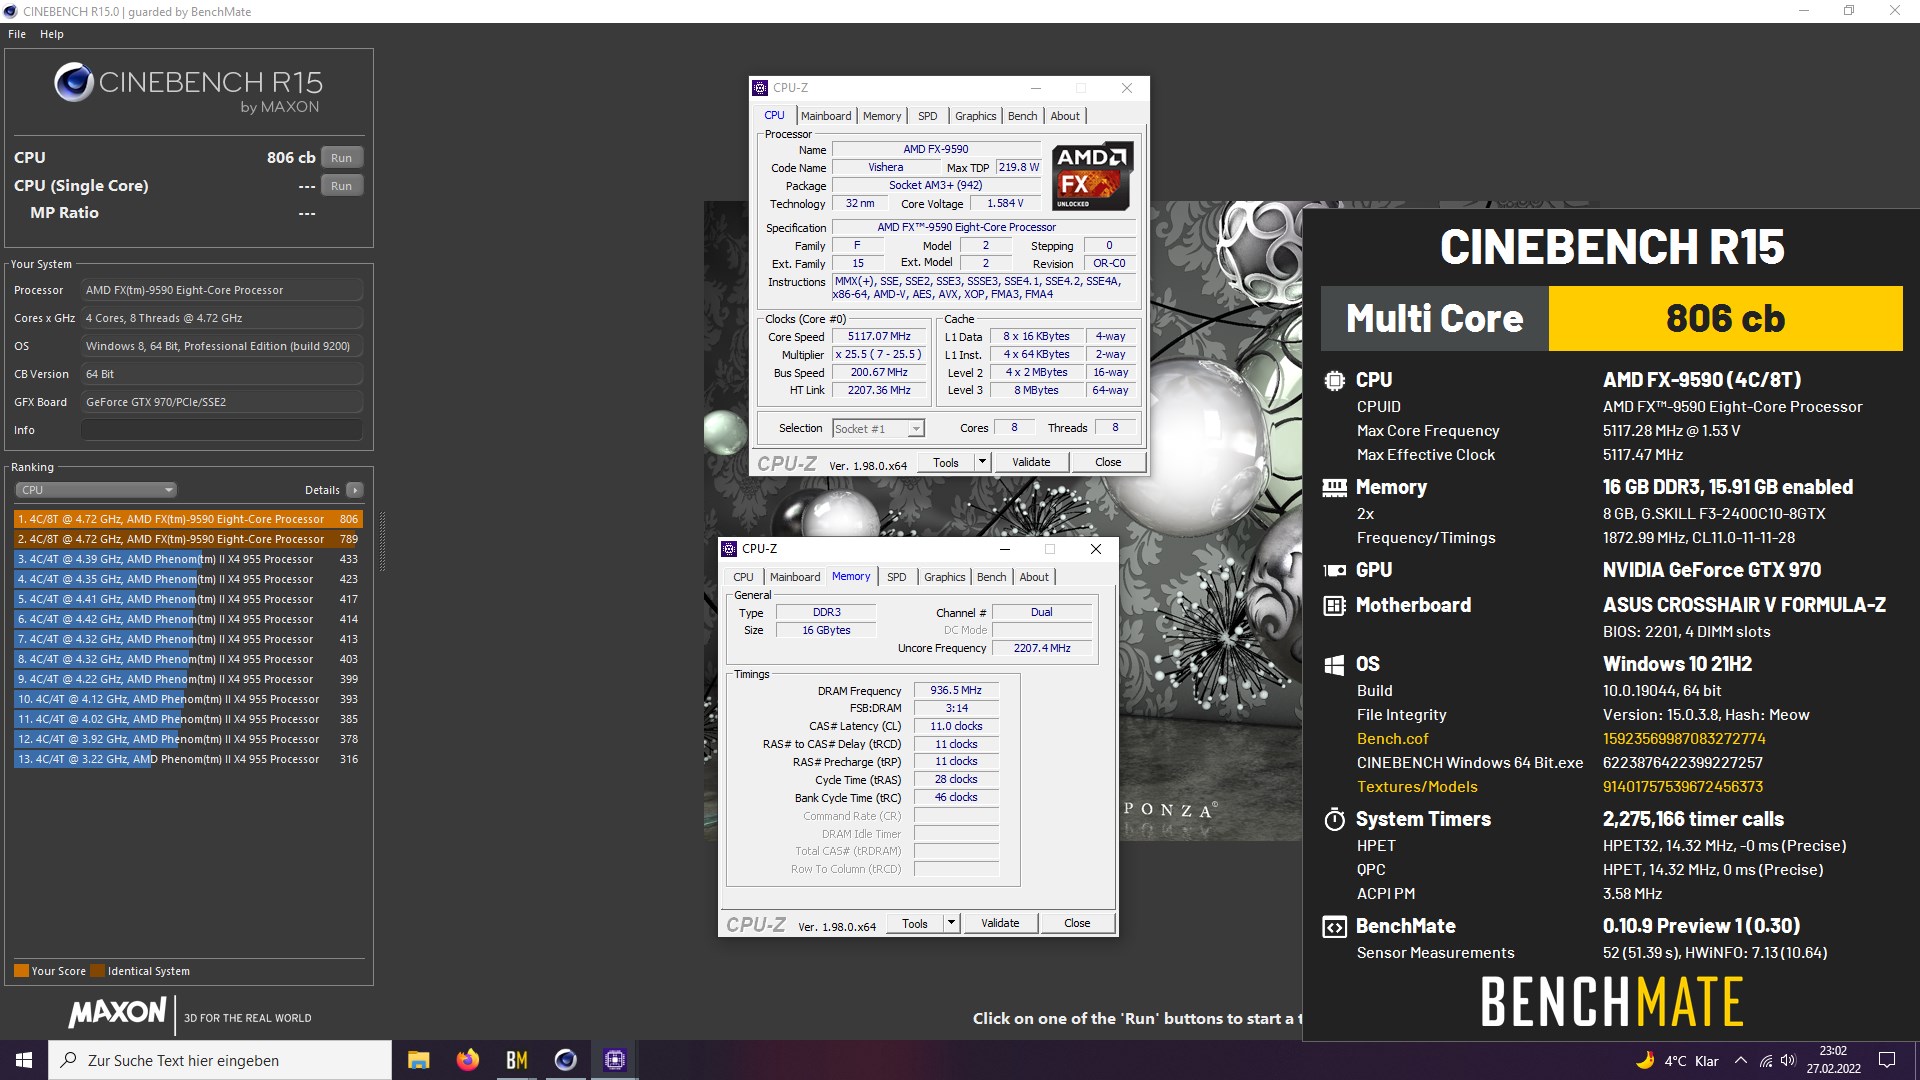The width and height of the screenshot is (1920, 1080).
Task: Open About tab in lower CPU-Z
Action: pos(1034,577)
